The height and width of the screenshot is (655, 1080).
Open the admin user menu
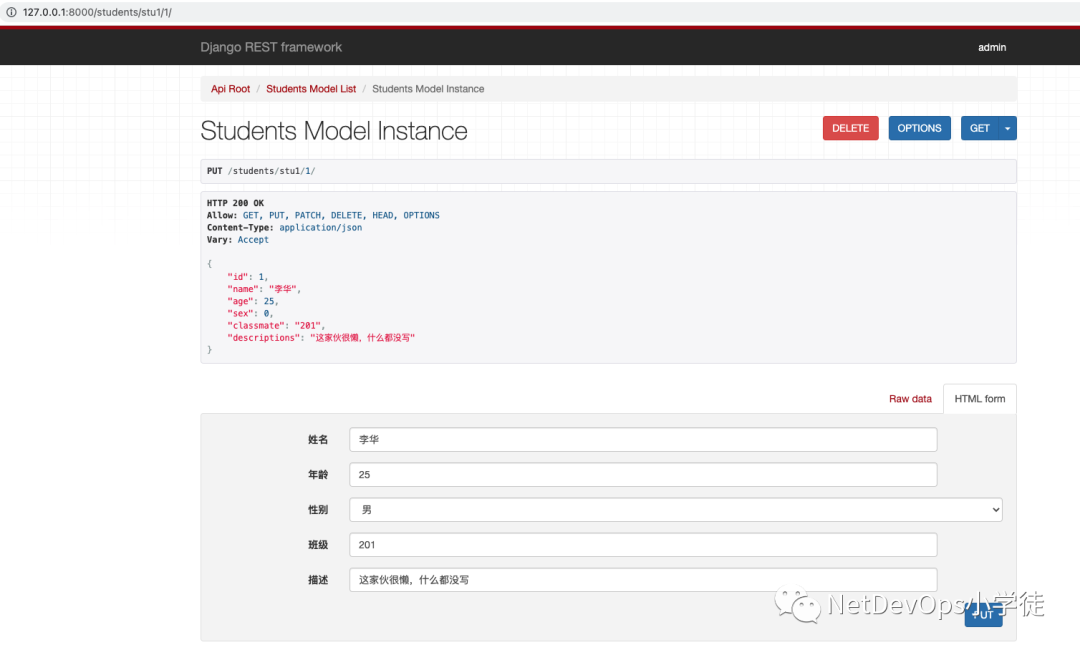[992, 47]
